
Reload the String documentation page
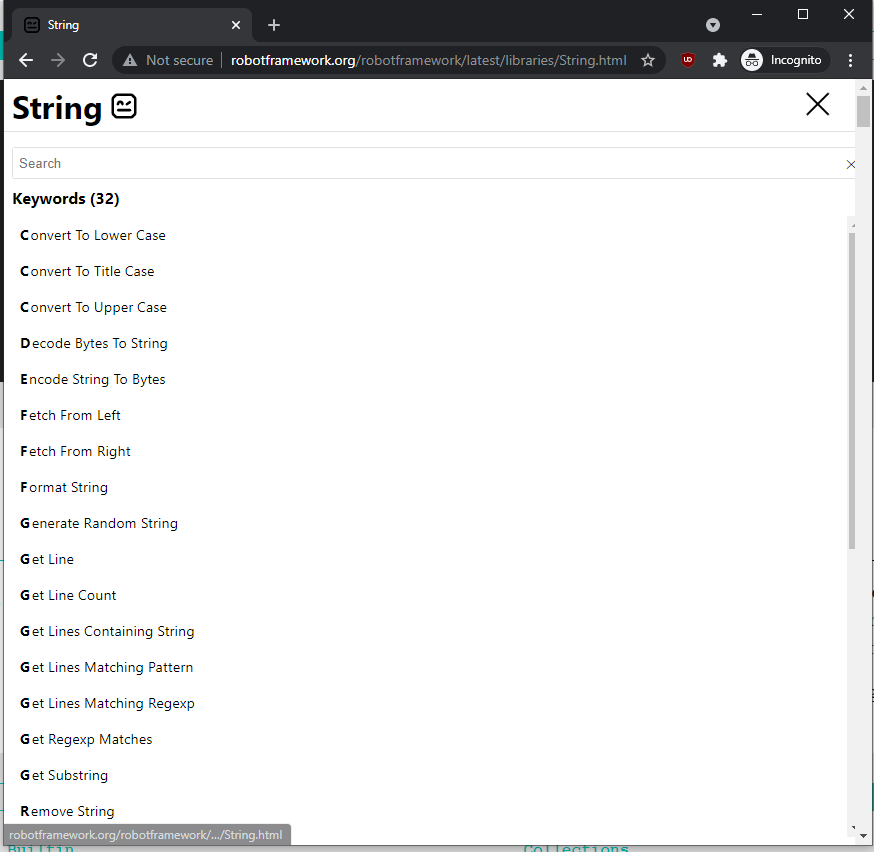[90, 60]
